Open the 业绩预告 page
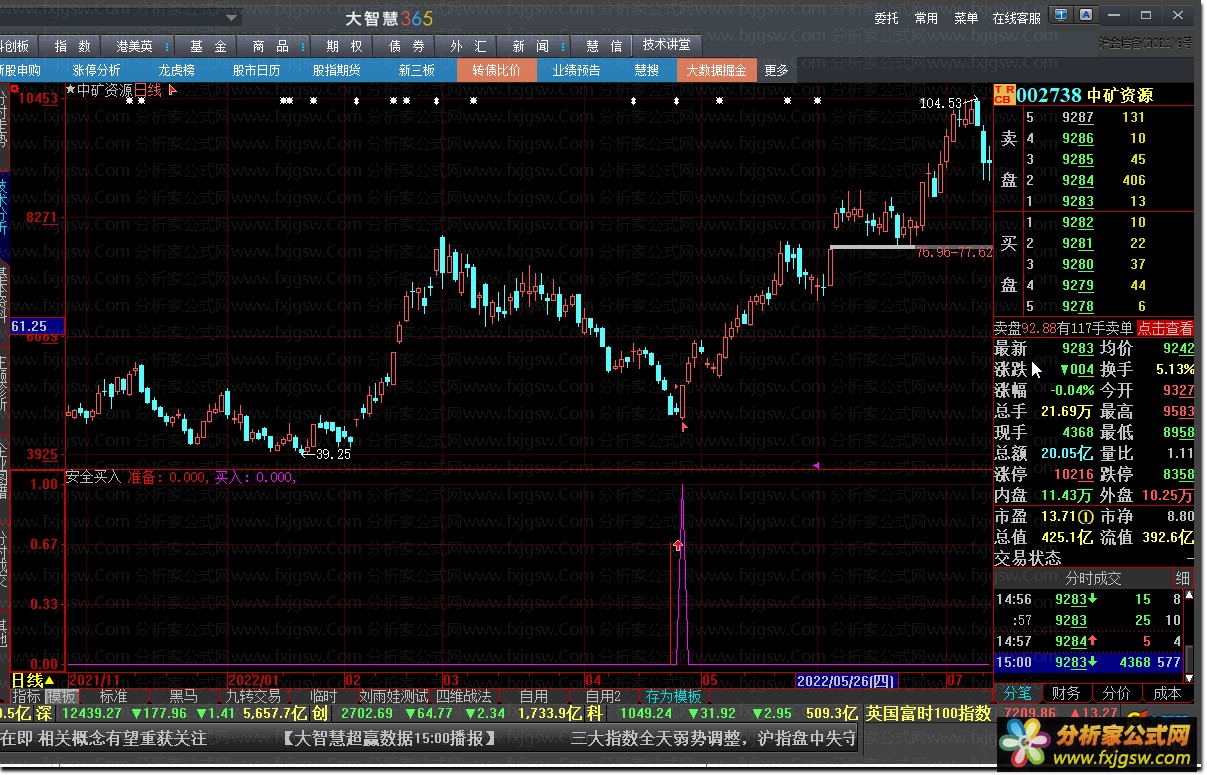The height and width of the screenshot is (775, 1207). [x=577, y=70]
